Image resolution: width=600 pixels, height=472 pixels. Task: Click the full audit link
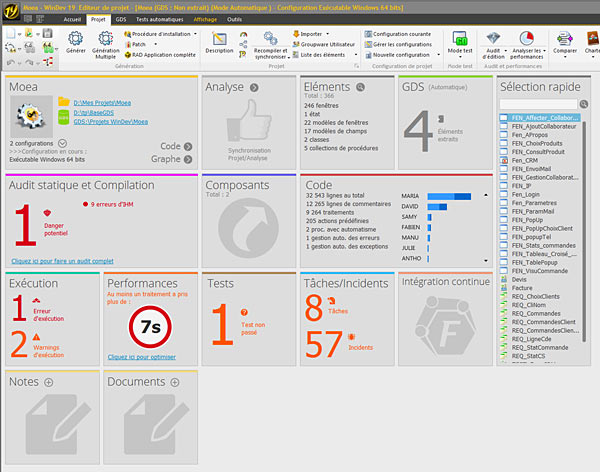[62, 260]
